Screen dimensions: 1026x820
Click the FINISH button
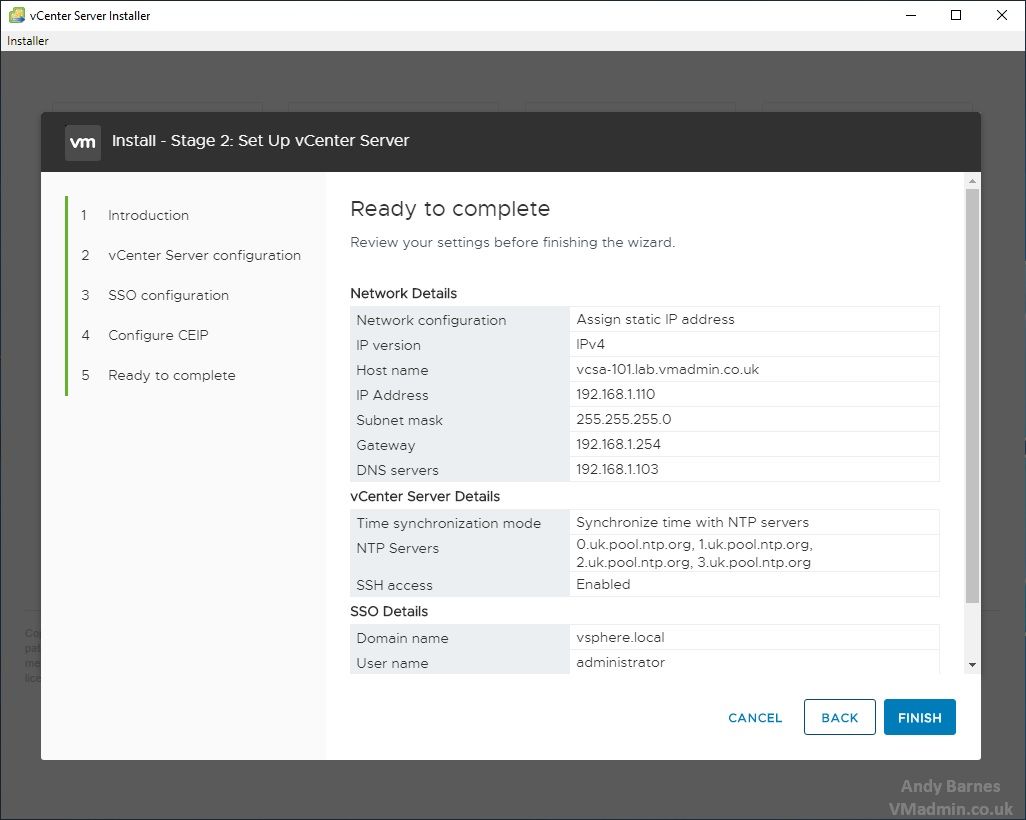click(x=919, y=717)
